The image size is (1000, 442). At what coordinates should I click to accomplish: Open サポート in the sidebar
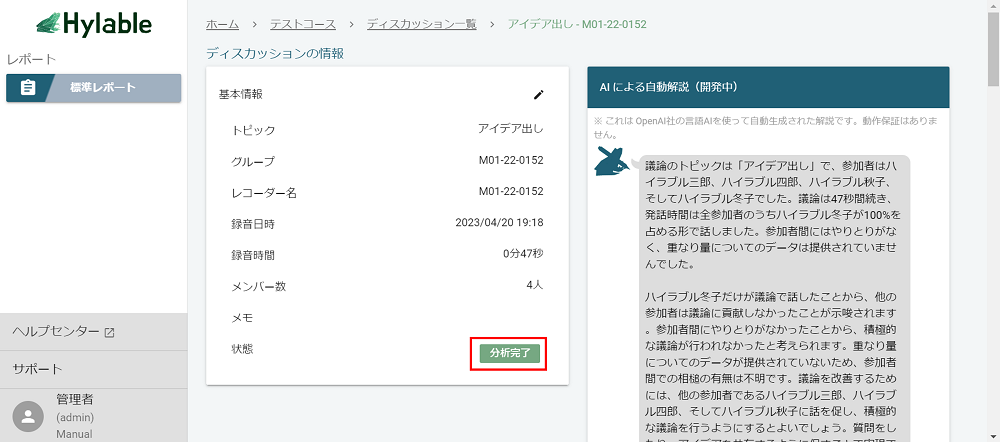tap(38, 369)
